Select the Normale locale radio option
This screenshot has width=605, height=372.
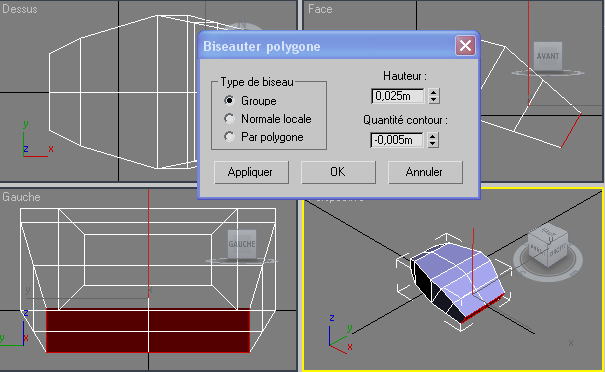(230, 118)
